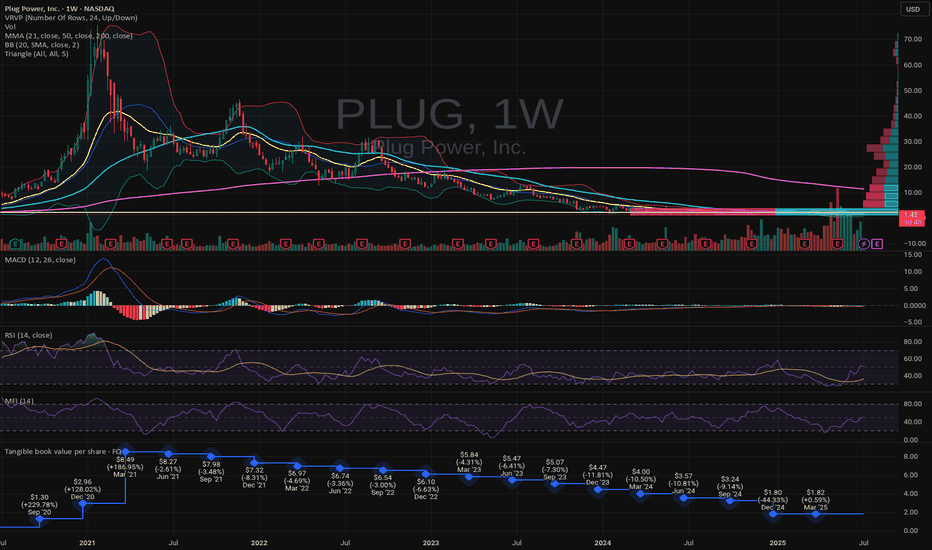Click the 2022 label on the time axis

[x=259, y=543]
